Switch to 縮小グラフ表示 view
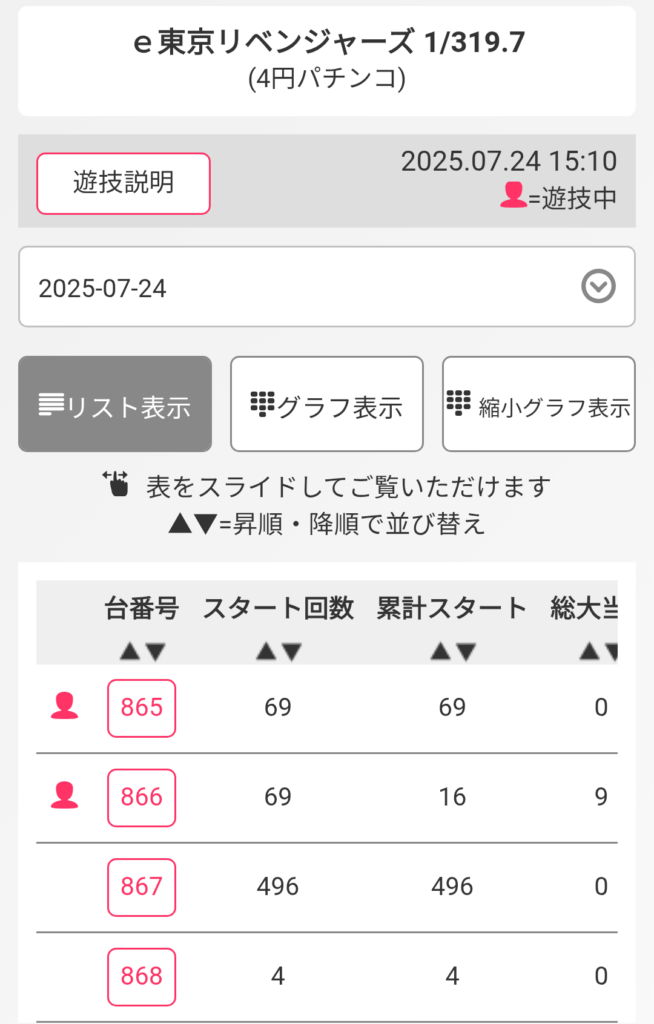 click(x=539, y=404)
